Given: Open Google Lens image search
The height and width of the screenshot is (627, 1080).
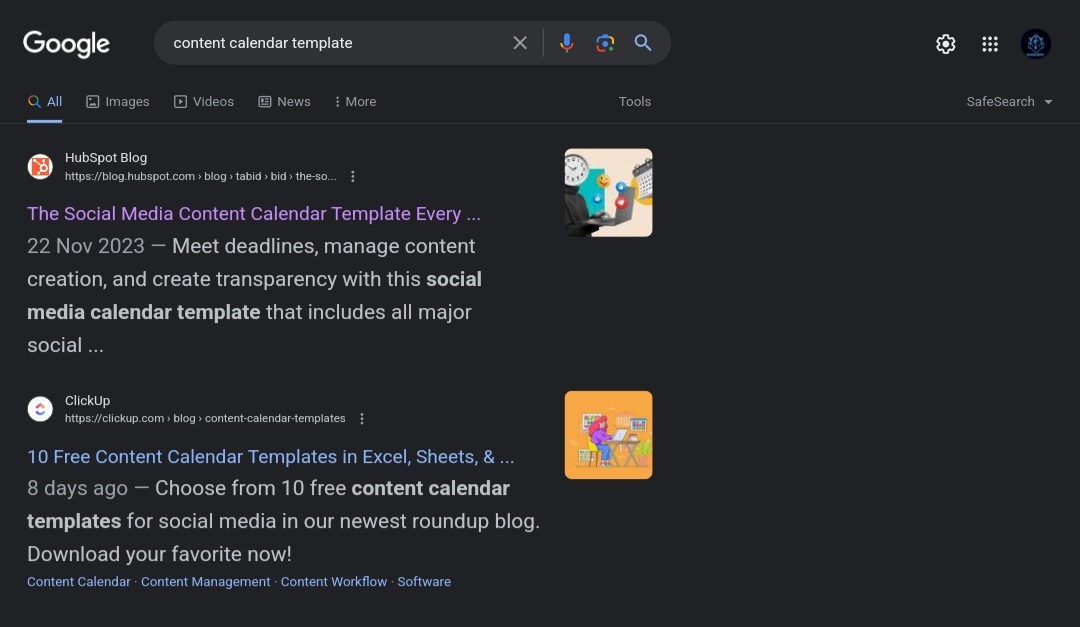Looking at the screenshot, I should pos(605,43).
